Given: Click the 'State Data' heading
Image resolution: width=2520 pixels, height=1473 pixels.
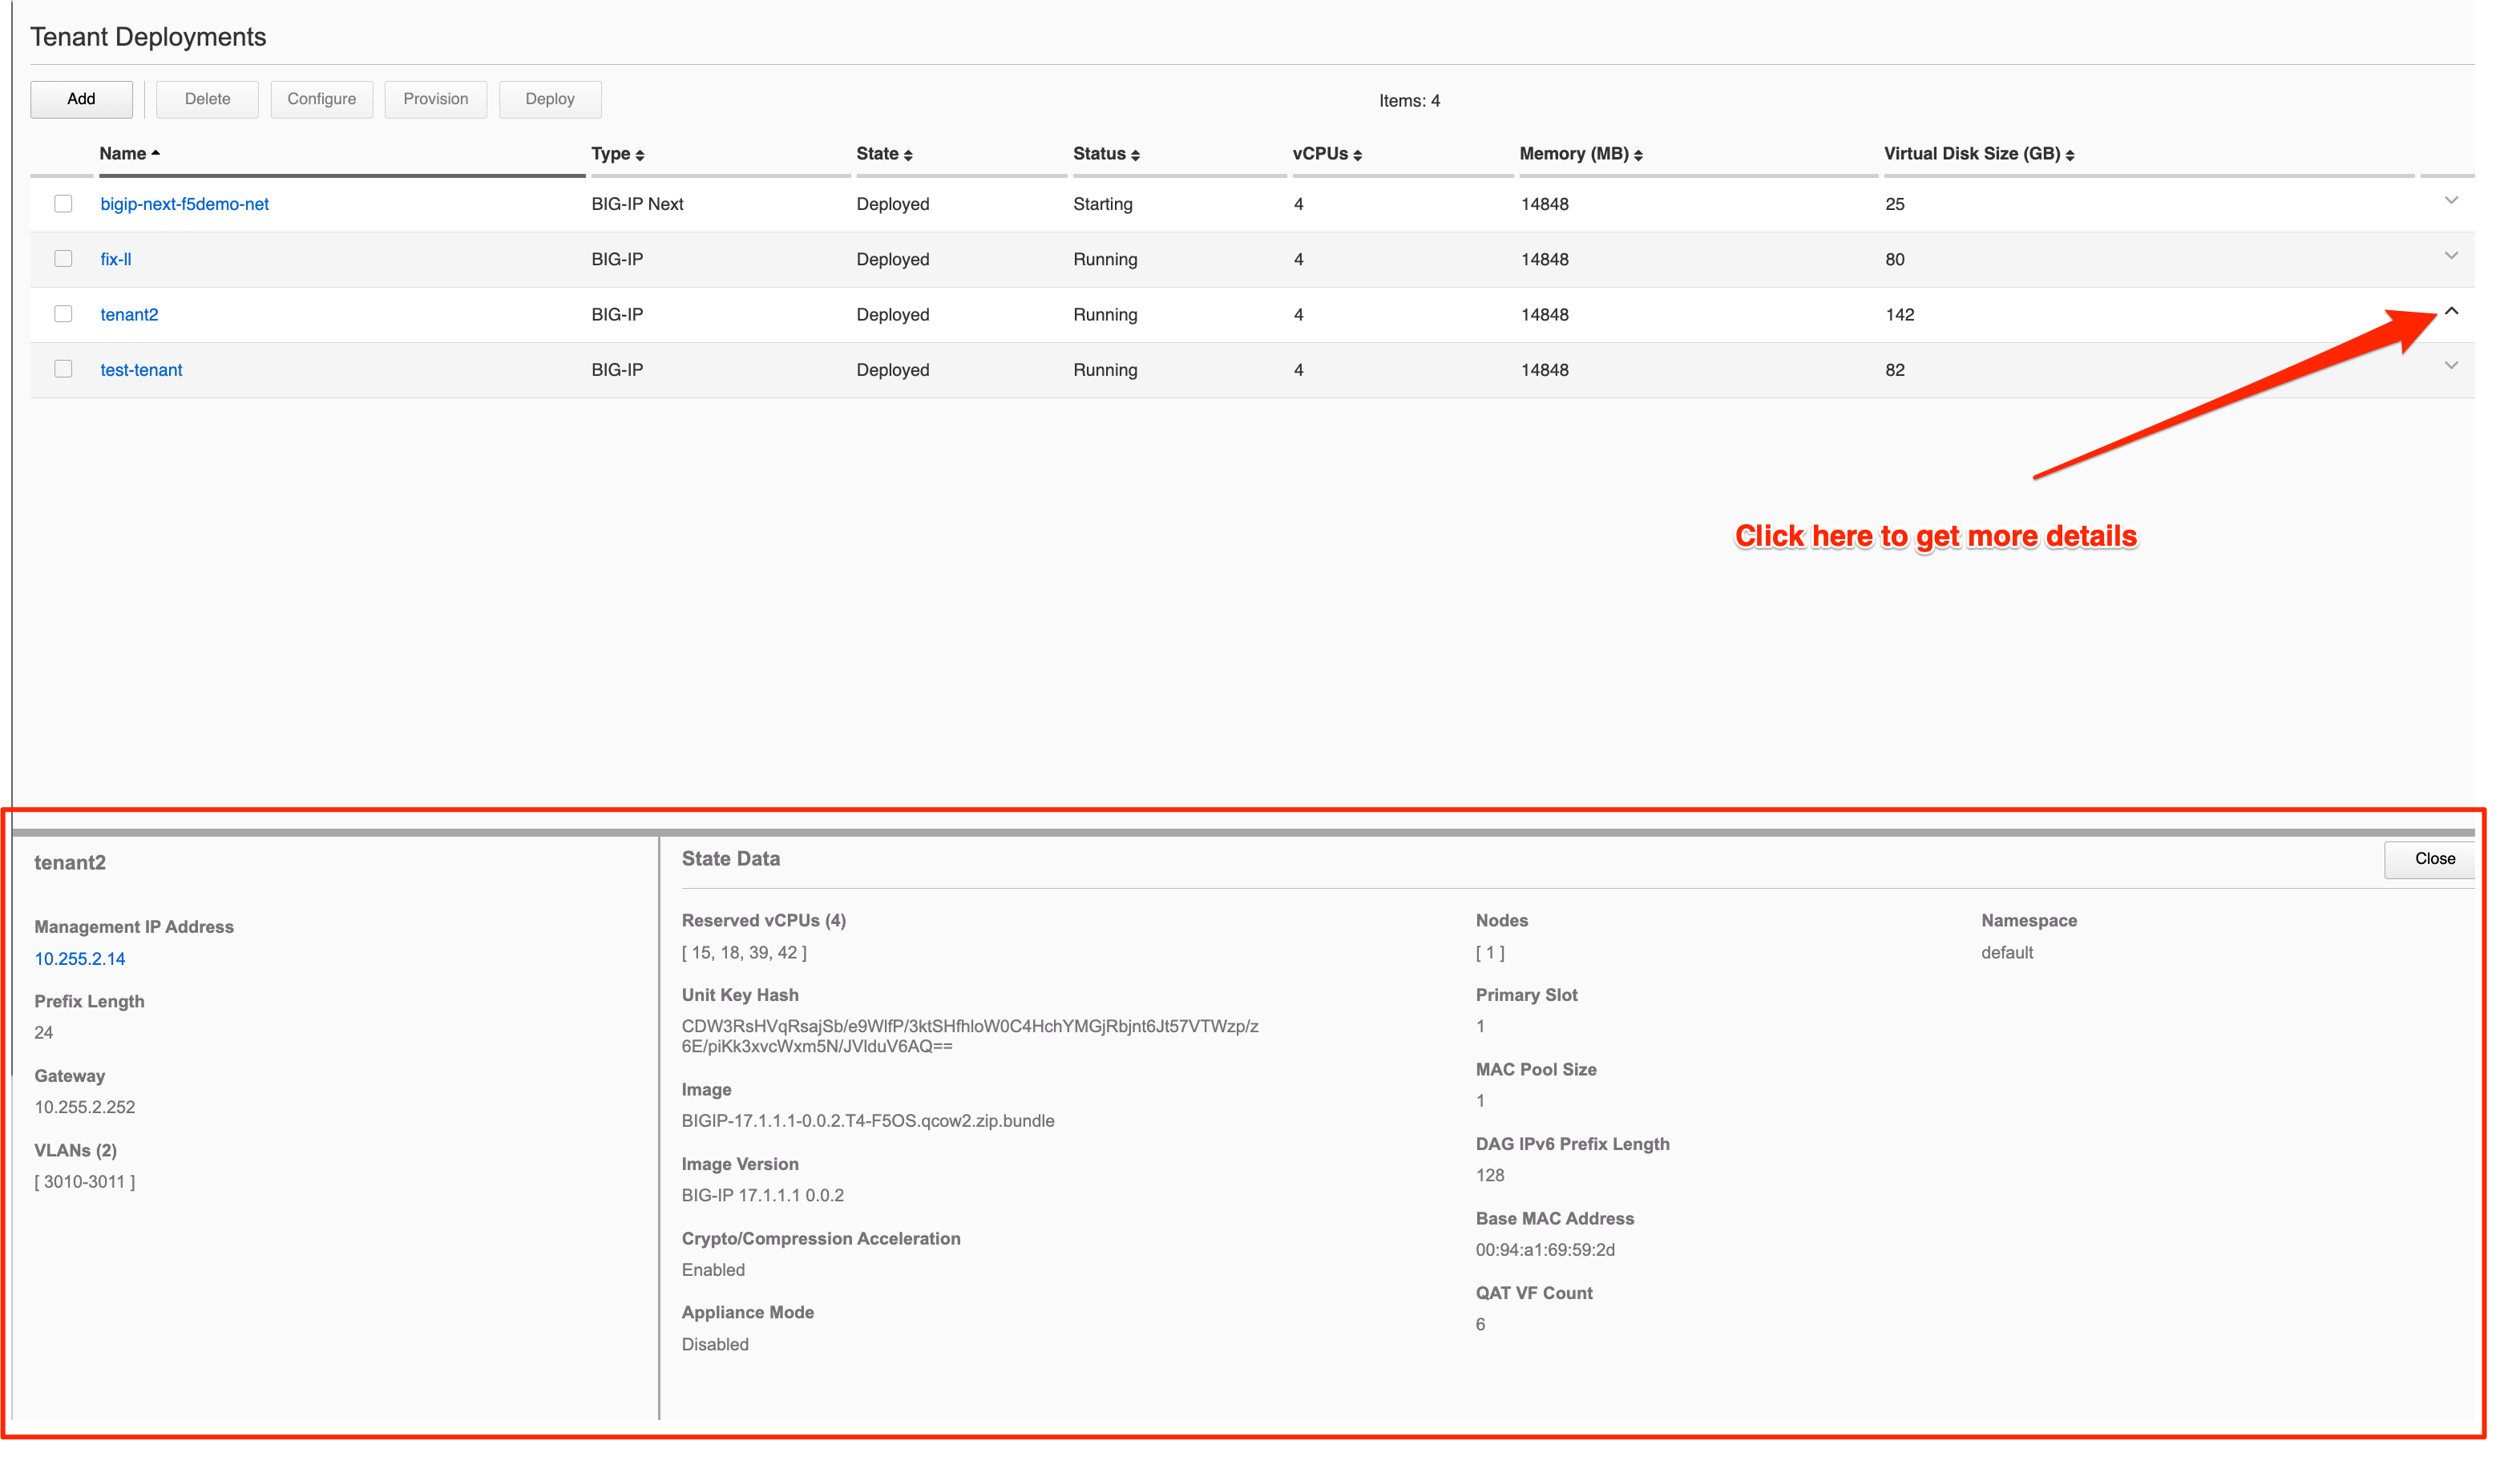Looking at the screenshot, I should 731,859.
